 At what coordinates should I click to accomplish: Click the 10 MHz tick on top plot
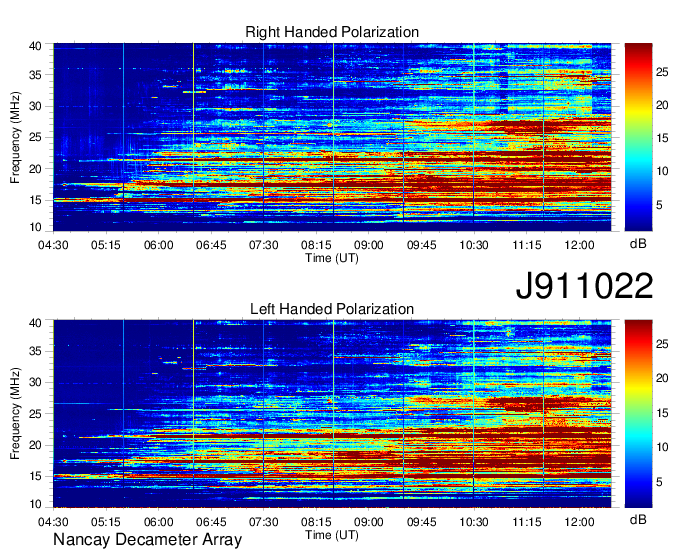click(35, 227)
